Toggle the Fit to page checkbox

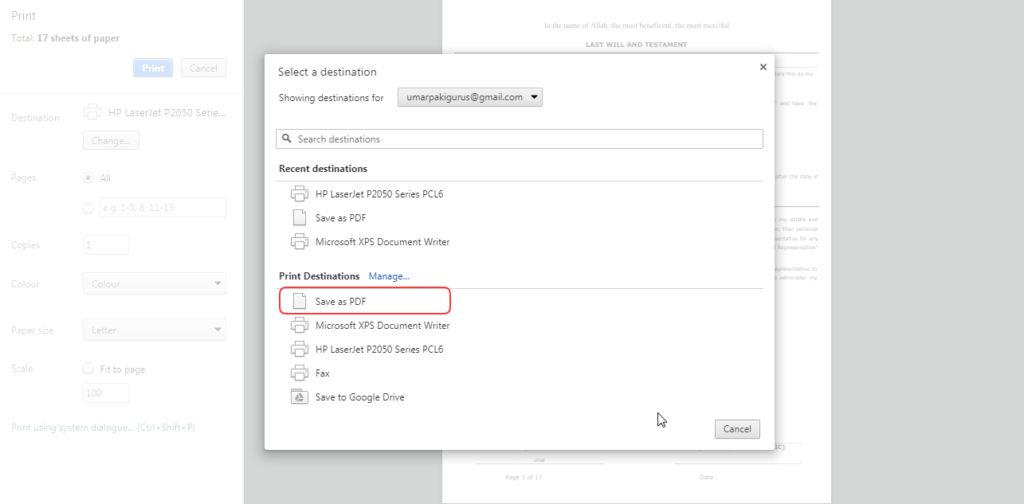88,369
